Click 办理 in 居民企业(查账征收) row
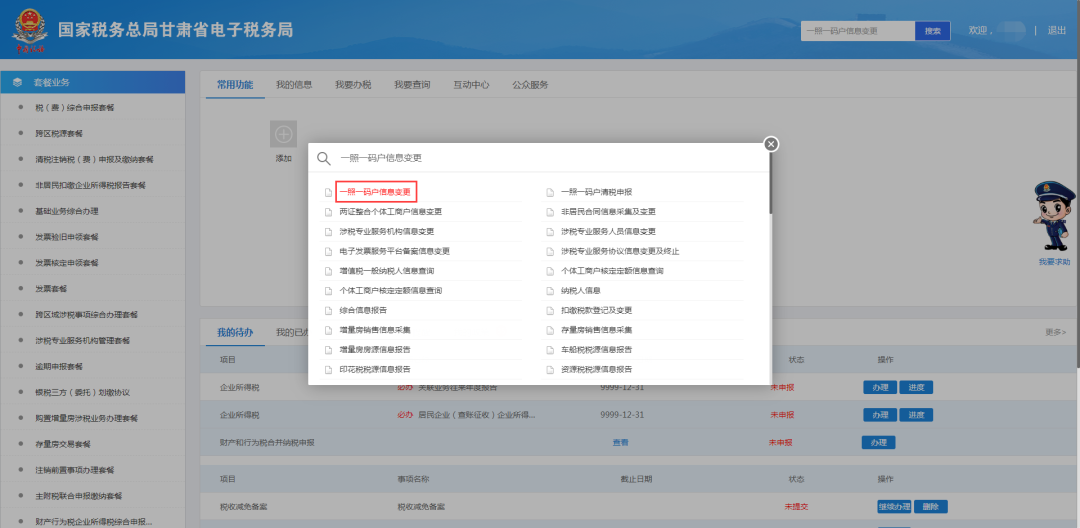This screenshot has width=1080, height=528. (x=880, y=415)
